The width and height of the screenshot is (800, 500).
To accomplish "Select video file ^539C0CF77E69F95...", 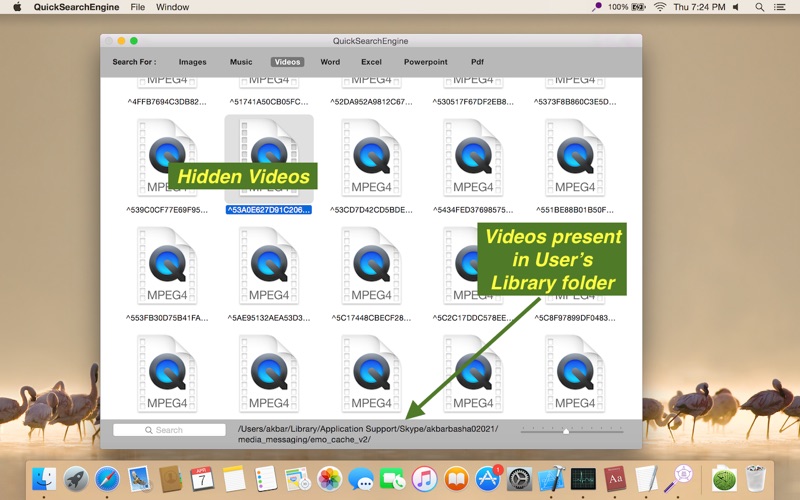I will [x=167, y=158].
